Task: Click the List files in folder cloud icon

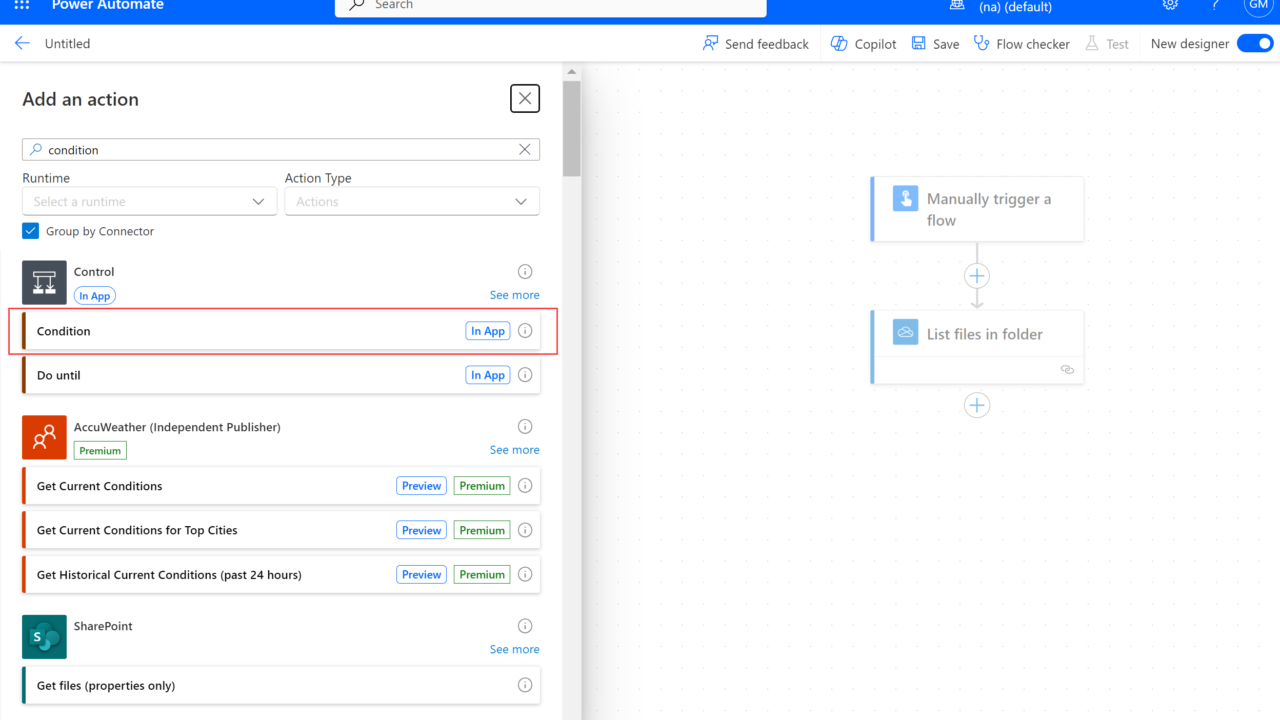Action: pos(905,333)
